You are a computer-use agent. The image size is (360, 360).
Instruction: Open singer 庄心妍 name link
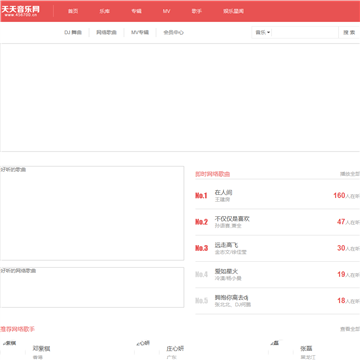(175, 349)
